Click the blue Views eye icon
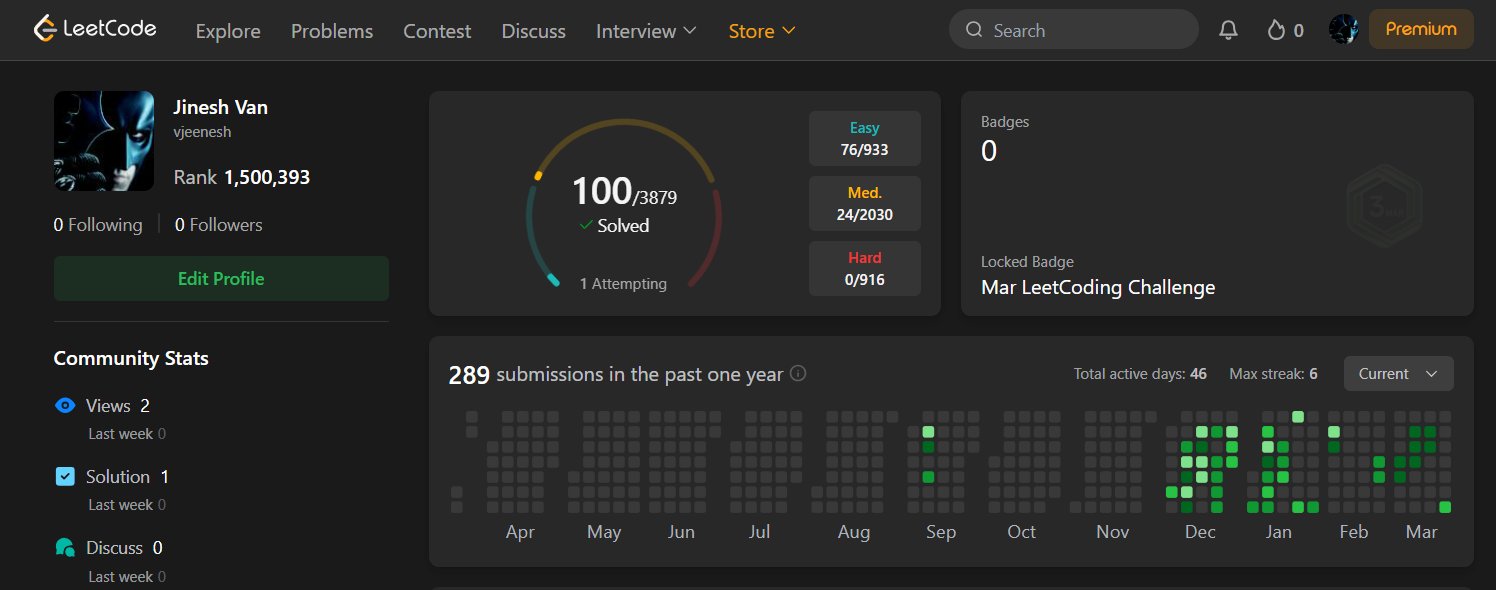Viewport: 1496px width, 590px height. tap(65, 405)
